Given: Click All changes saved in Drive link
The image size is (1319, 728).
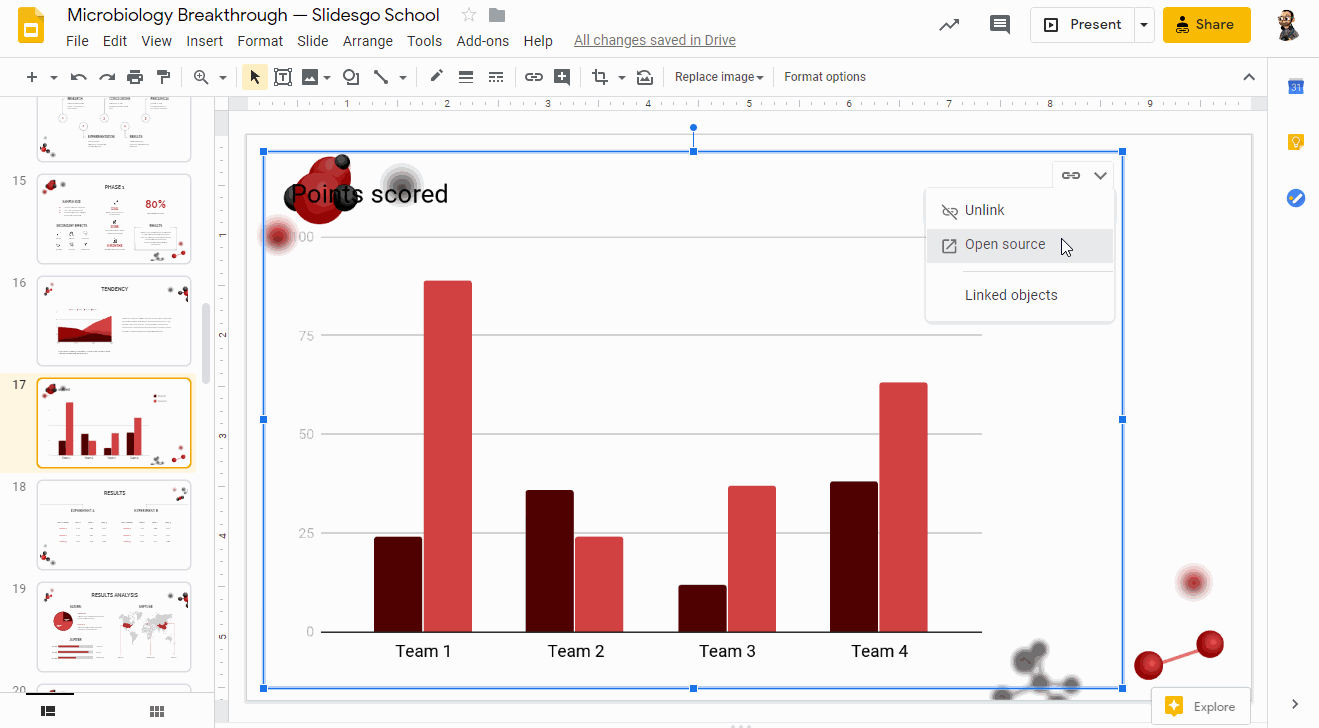Looking at the screenshot, I should click(x=655, y=41).
